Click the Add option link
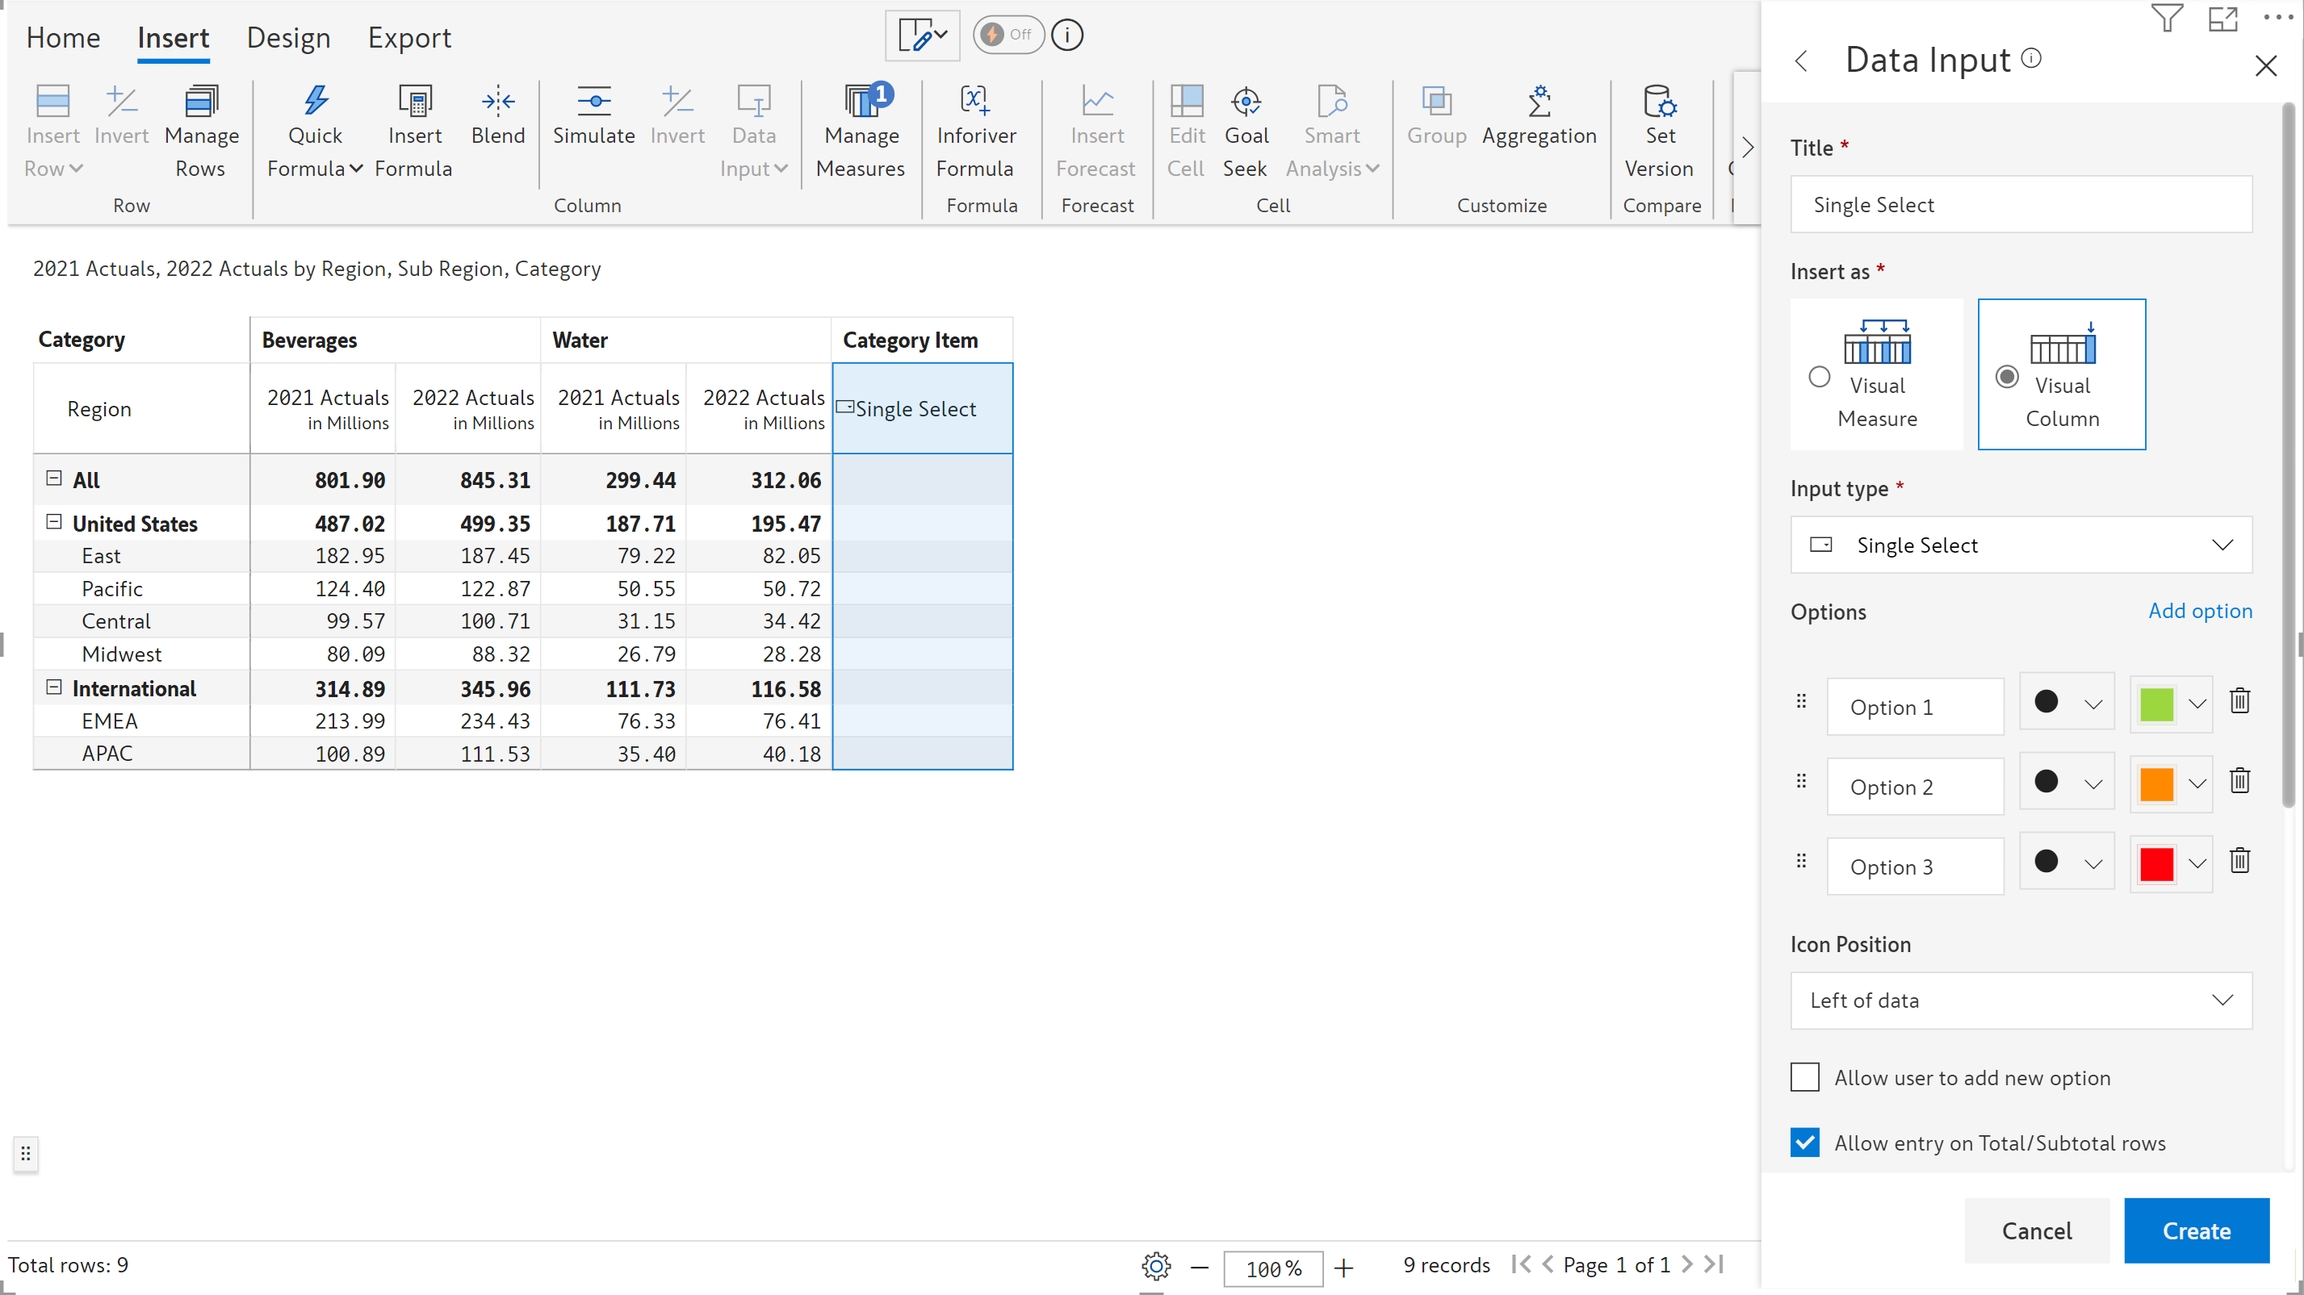Image resolution: width=2304 pixels, height=1295 pixels. [2200, 611]
